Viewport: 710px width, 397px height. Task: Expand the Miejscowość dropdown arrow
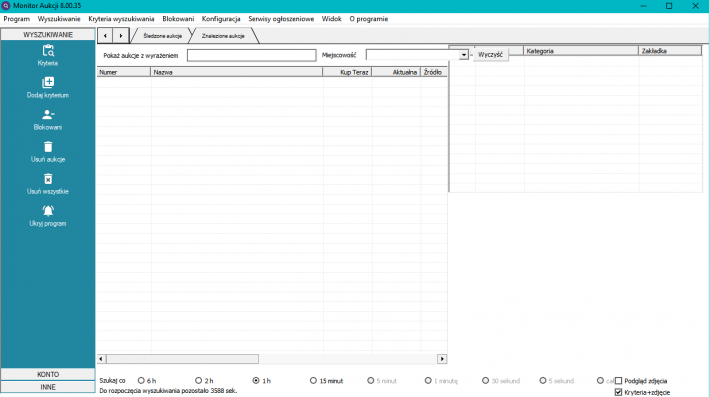click(464, 55)
